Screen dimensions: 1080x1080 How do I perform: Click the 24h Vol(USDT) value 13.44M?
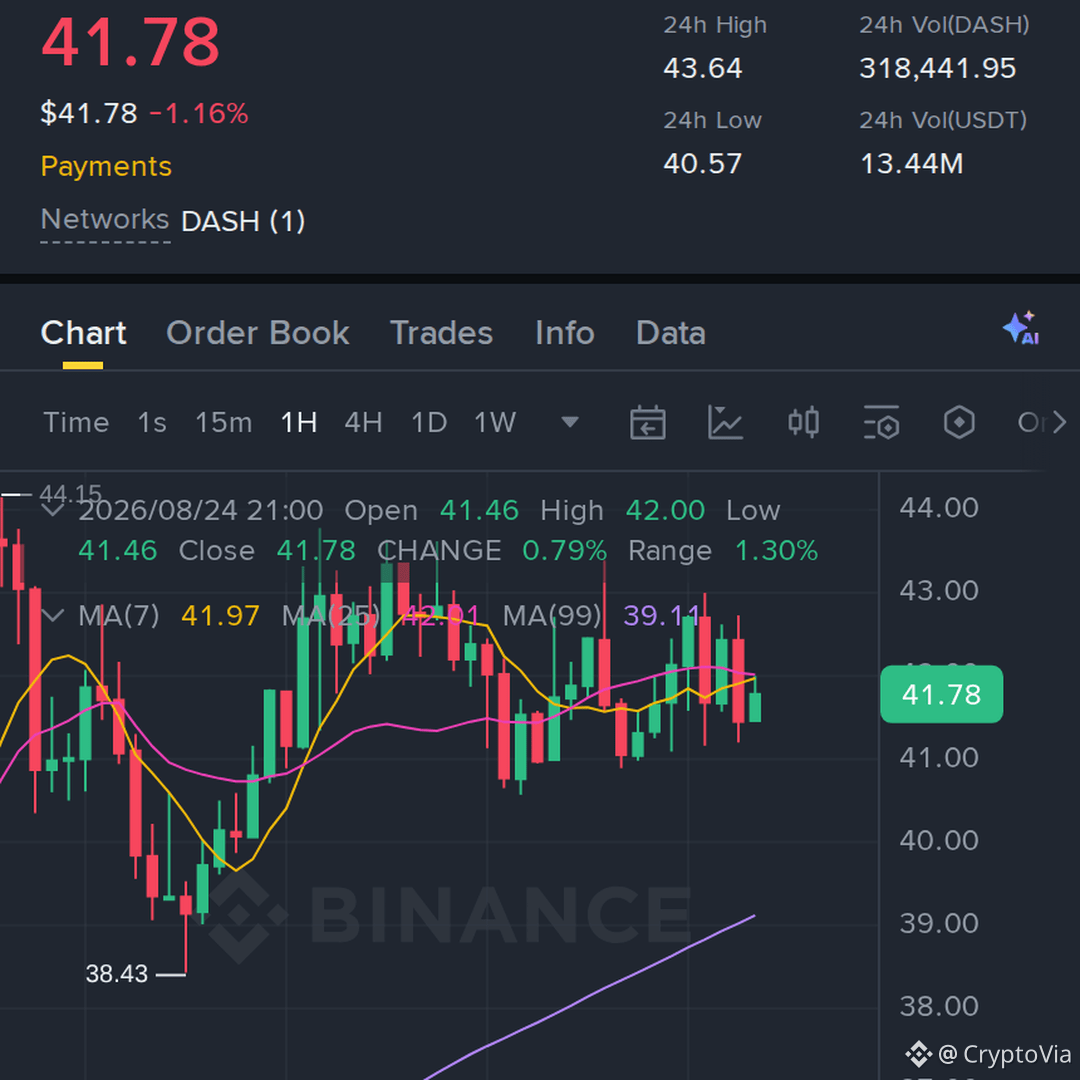pos(911,164)
